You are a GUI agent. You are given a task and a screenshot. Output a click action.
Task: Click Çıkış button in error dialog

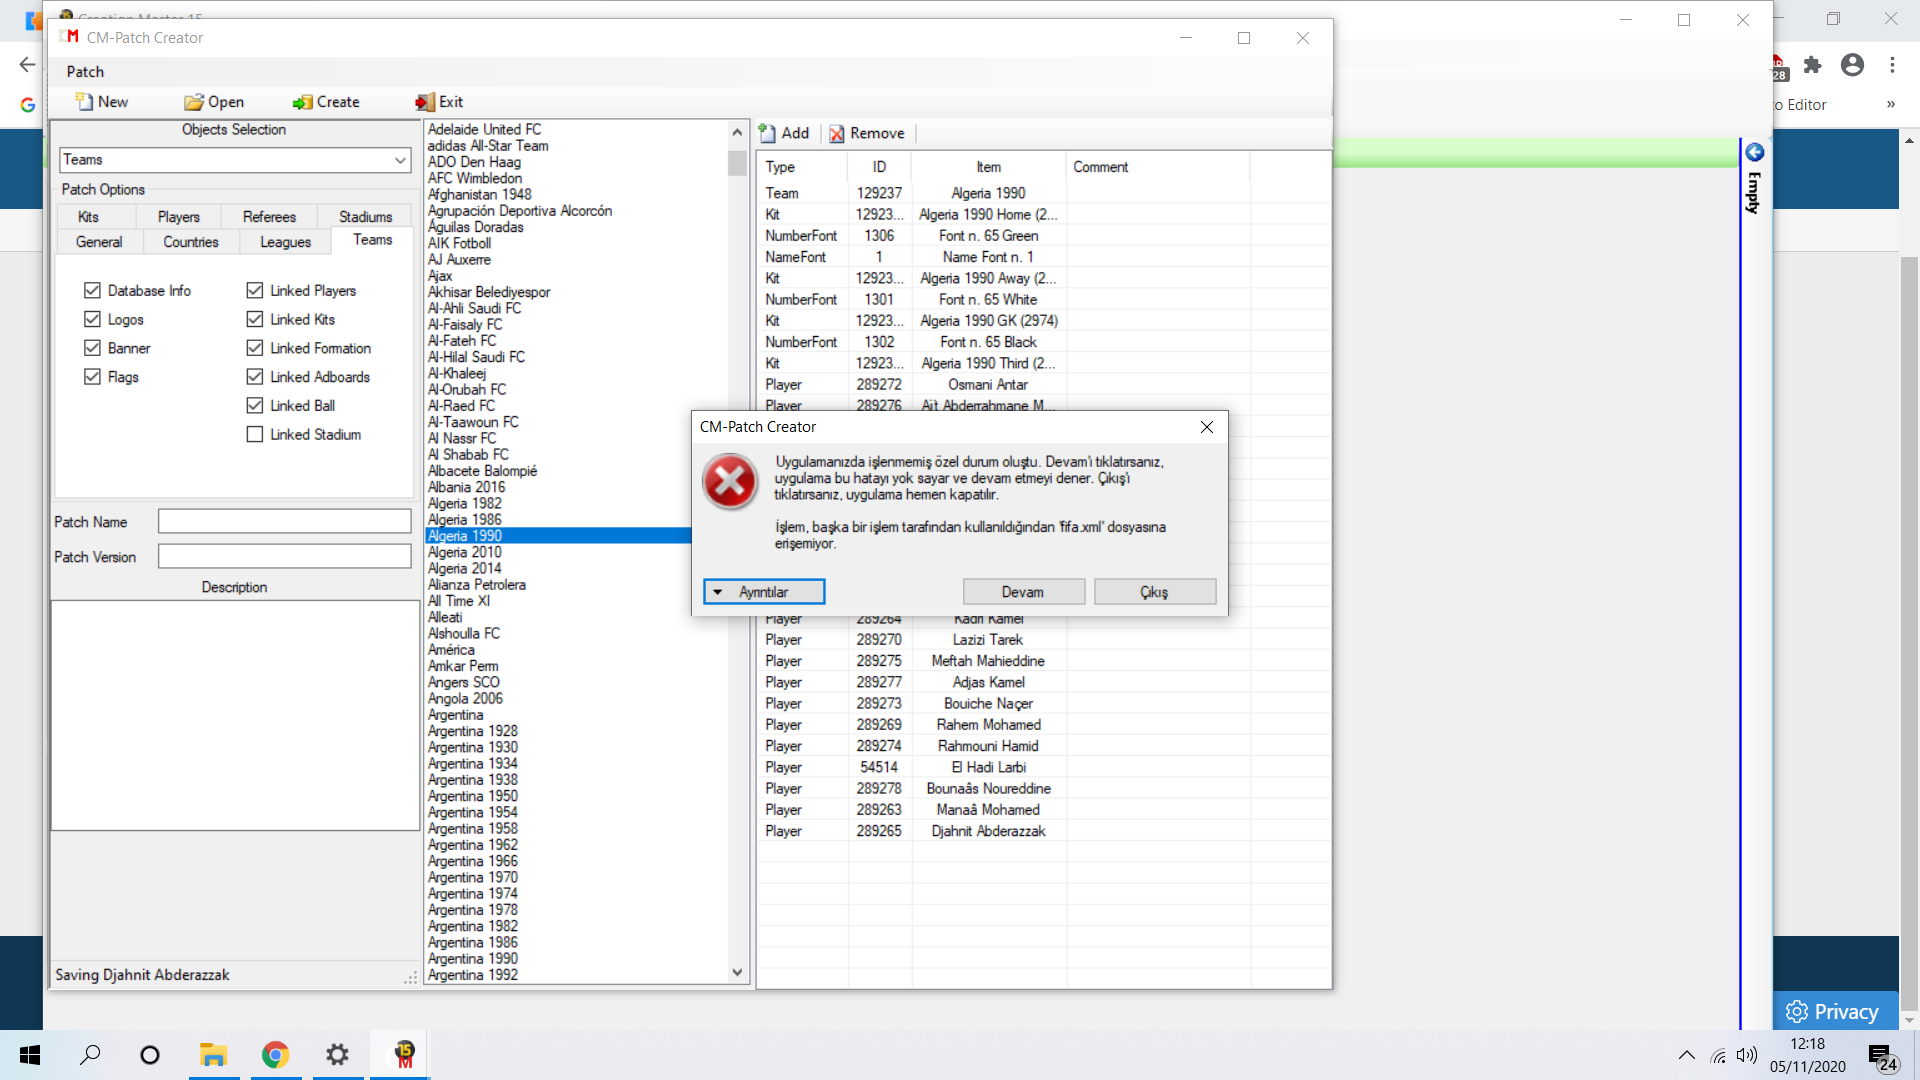tap(1154, 592)
